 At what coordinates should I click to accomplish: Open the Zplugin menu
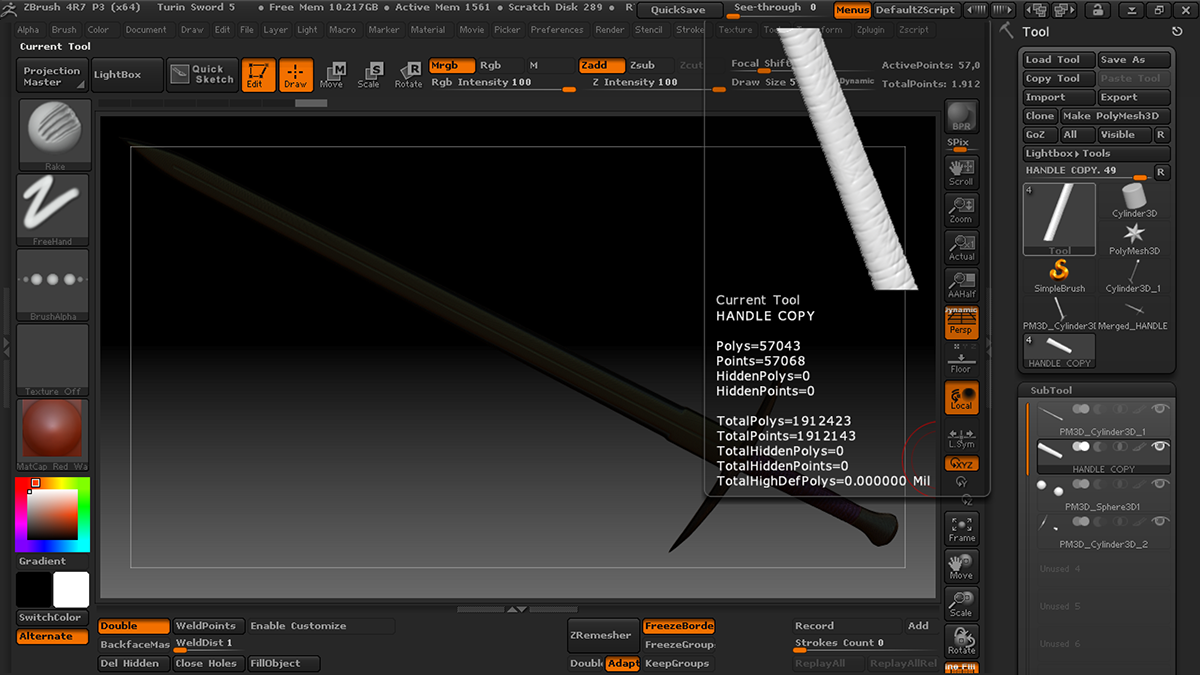point(871,30)
